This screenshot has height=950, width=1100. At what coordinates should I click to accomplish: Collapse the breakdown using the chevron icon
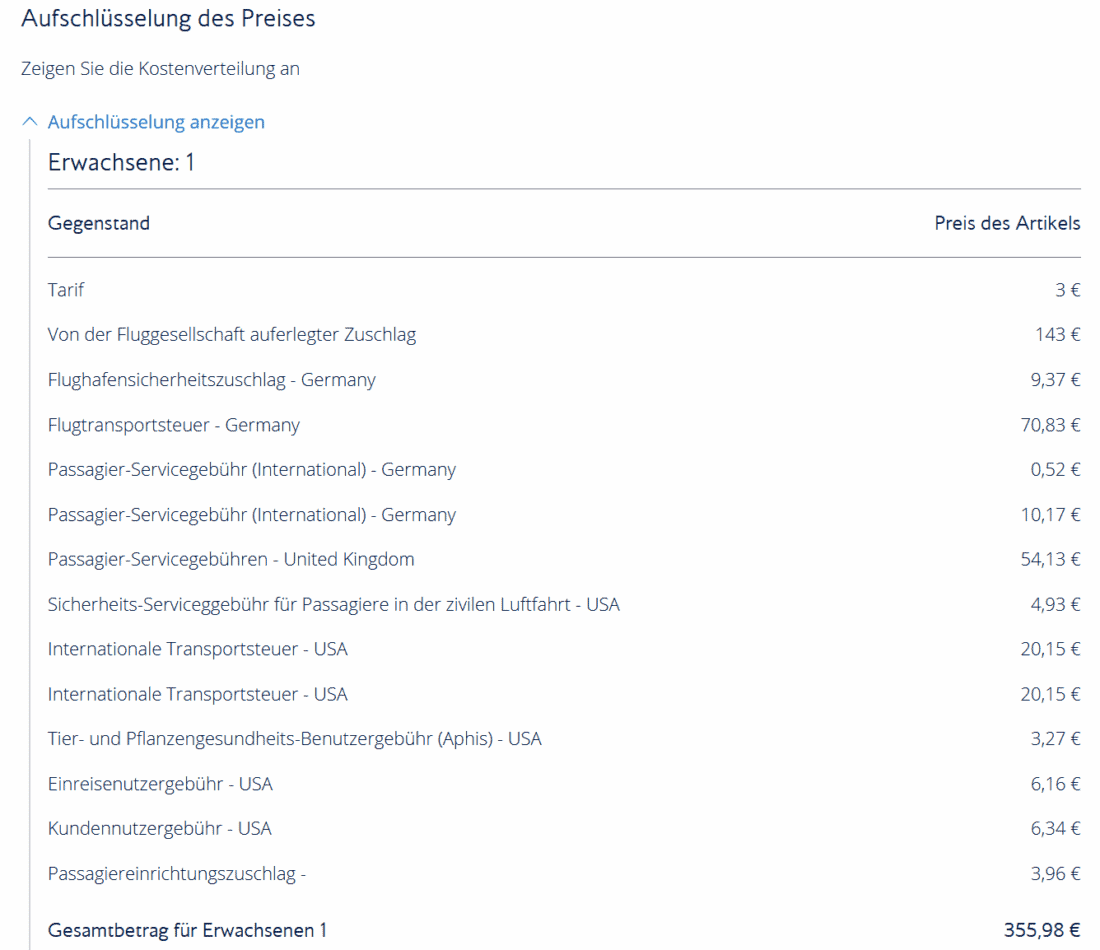point(29,122)
